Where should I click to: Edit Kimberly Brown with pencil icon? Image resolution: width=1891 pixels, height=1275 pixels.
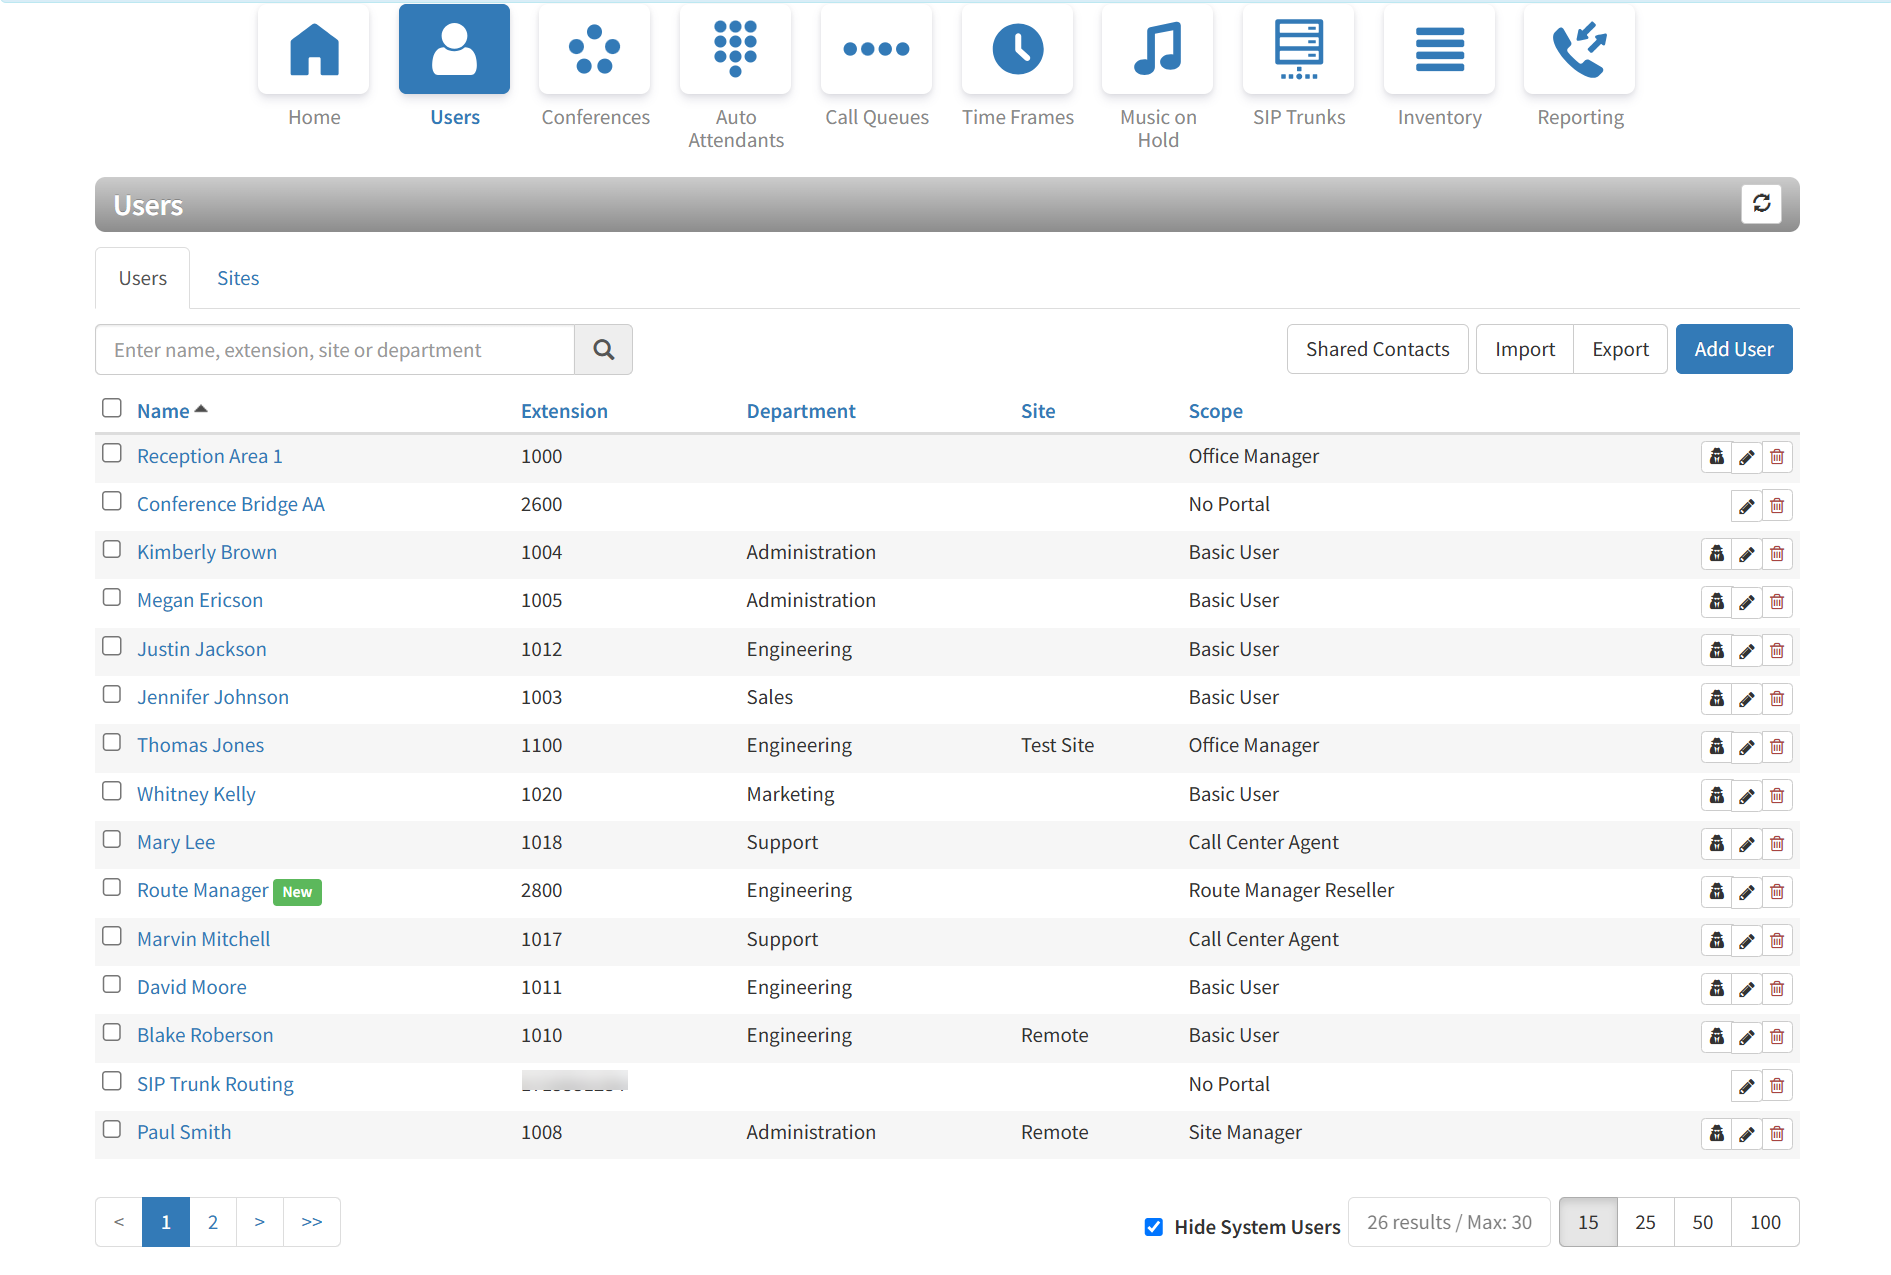point(1746,554)
